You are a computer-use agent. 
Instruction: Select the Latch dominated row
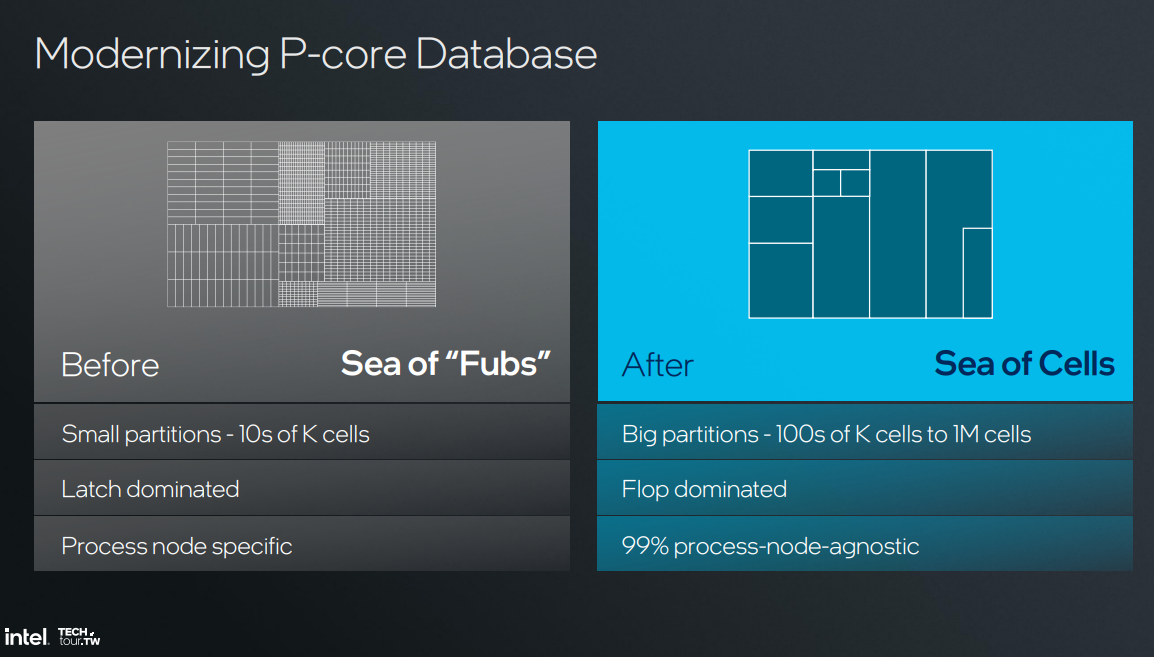(x=301, y=489)
